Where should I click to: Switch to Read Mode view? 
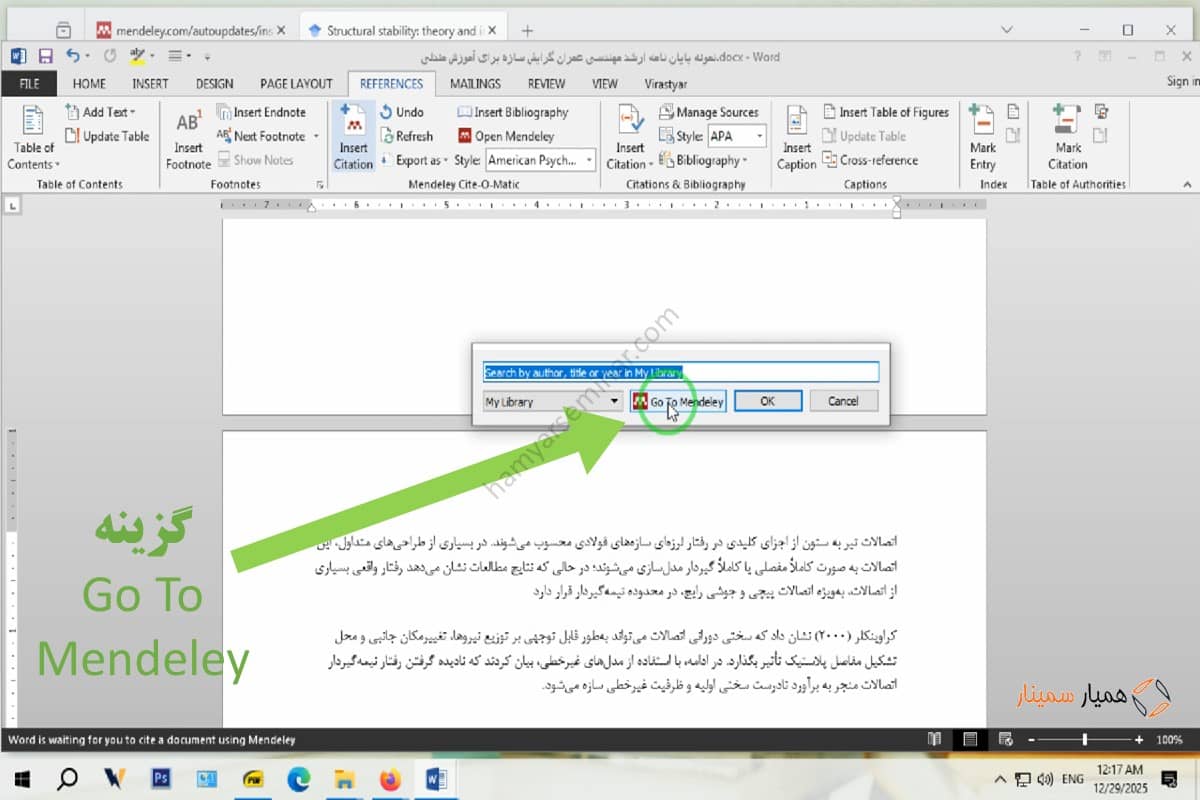pyautogui.click(x=934, y=740)
